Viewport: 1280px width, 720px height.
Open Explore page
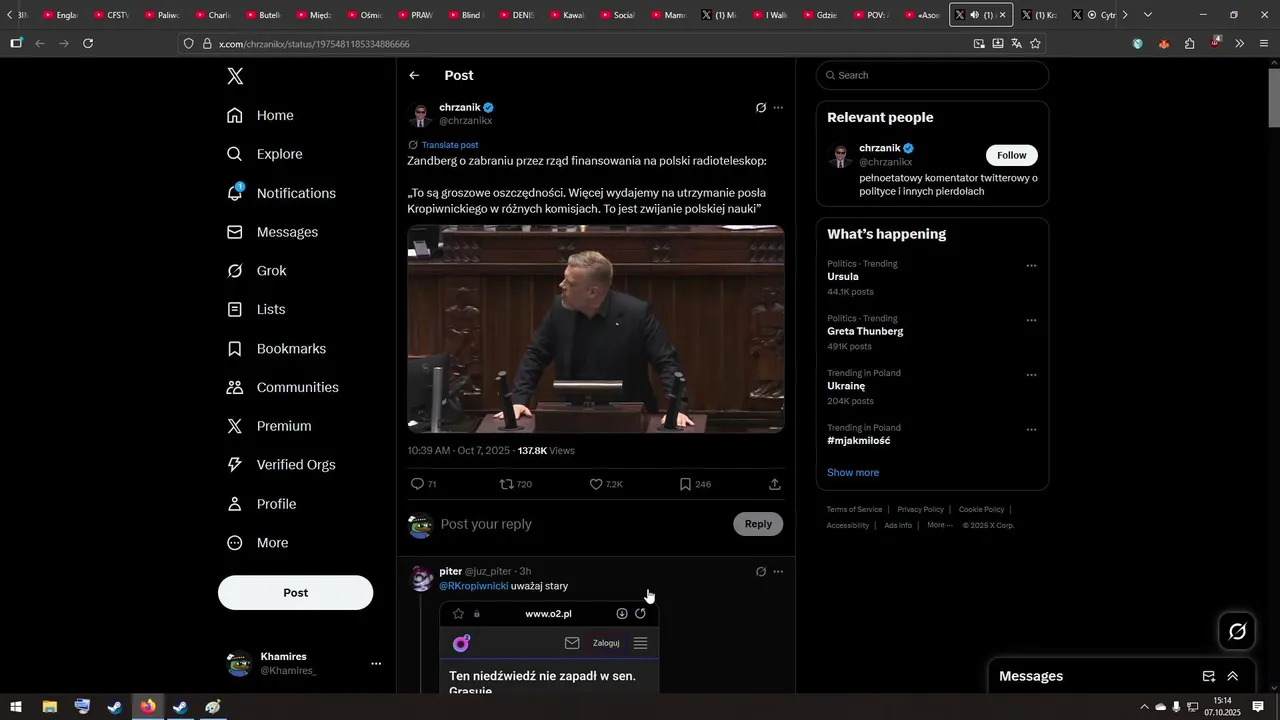coord(264,154)
